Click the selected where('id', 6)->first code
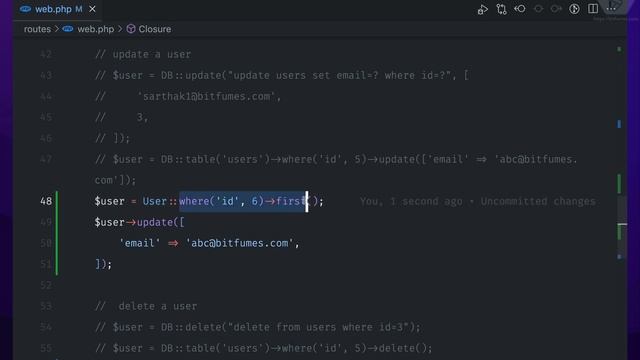 [243, 201]
